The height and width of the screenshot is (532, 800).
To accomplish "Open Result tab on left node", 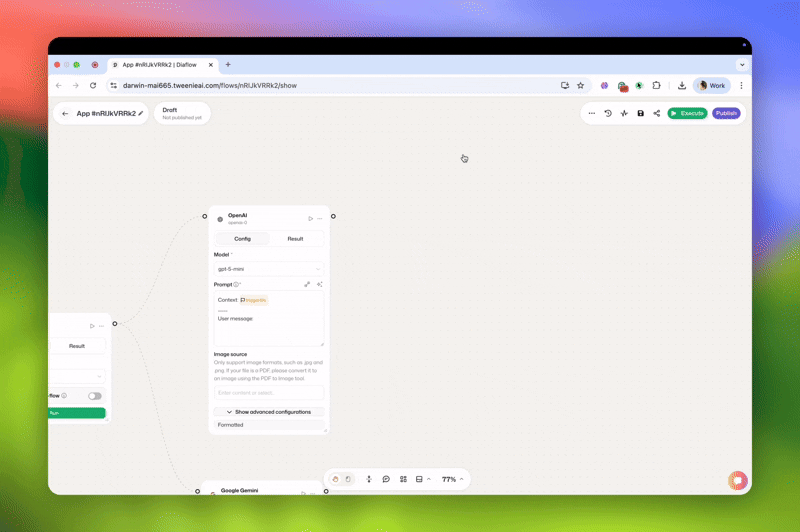I will [77, 346].
